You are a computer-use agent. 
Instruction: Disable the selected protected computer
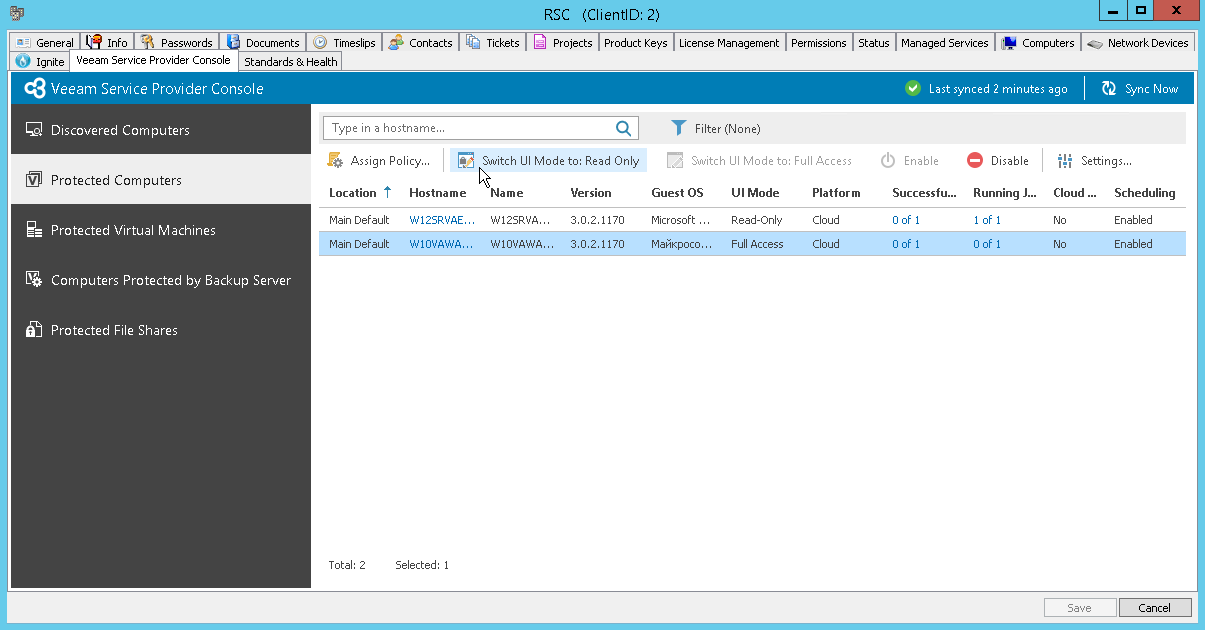click(x=997, y=160)
